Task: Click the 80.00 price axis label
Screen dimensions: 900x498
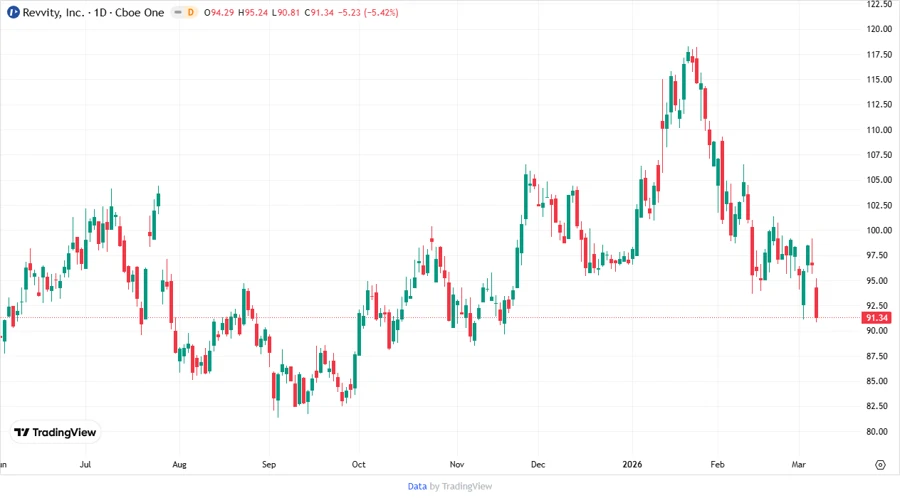Action: tap(879, 431)
